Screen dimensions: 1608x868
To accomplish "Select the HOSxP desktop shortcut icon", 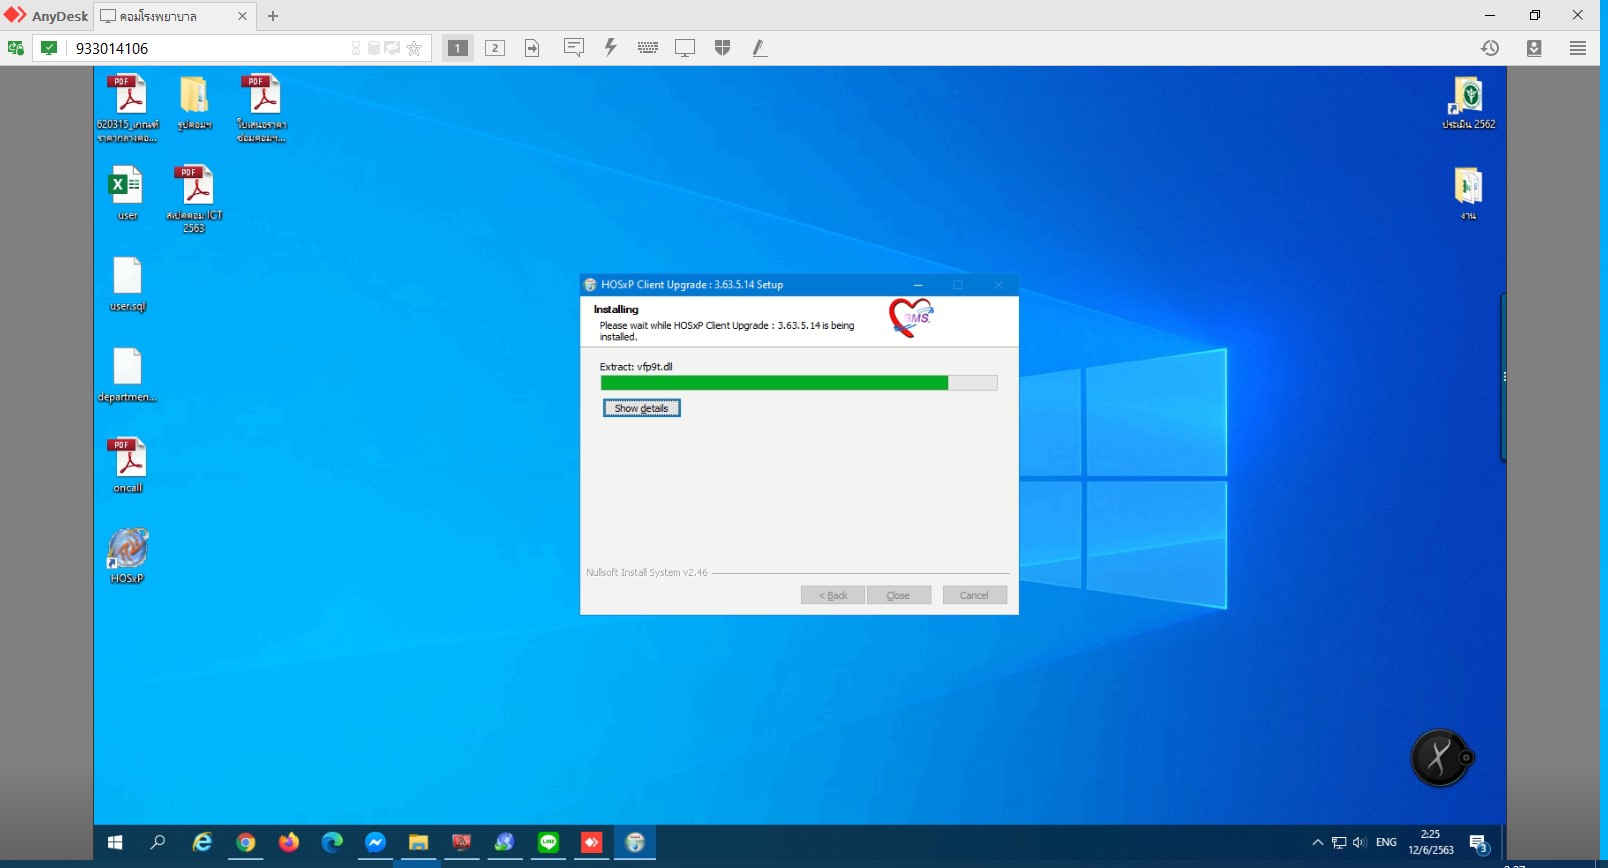I will click(128, 556).
